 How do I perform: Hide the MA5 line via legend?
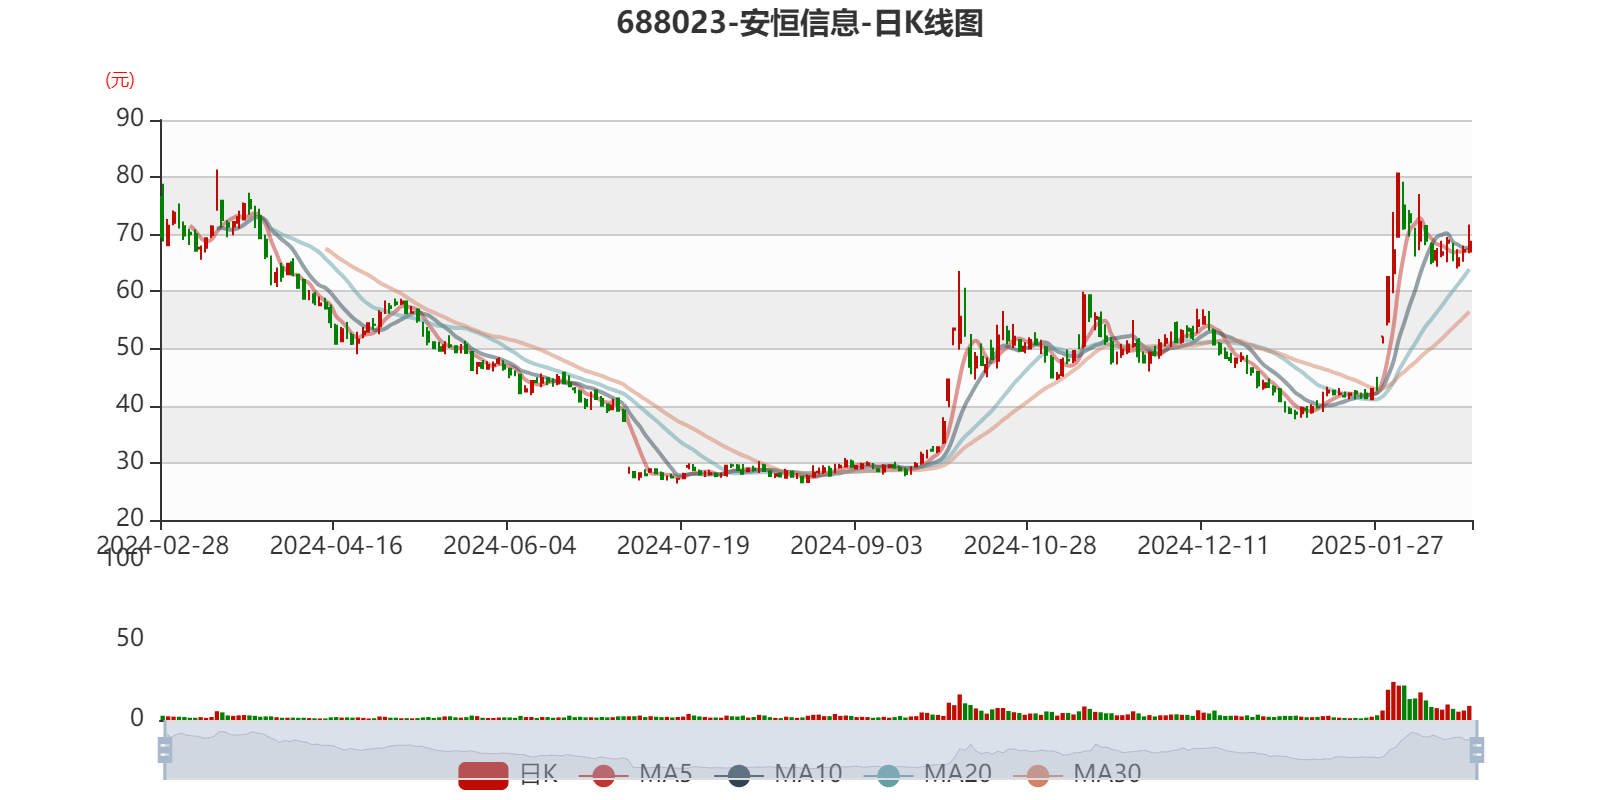635,774
